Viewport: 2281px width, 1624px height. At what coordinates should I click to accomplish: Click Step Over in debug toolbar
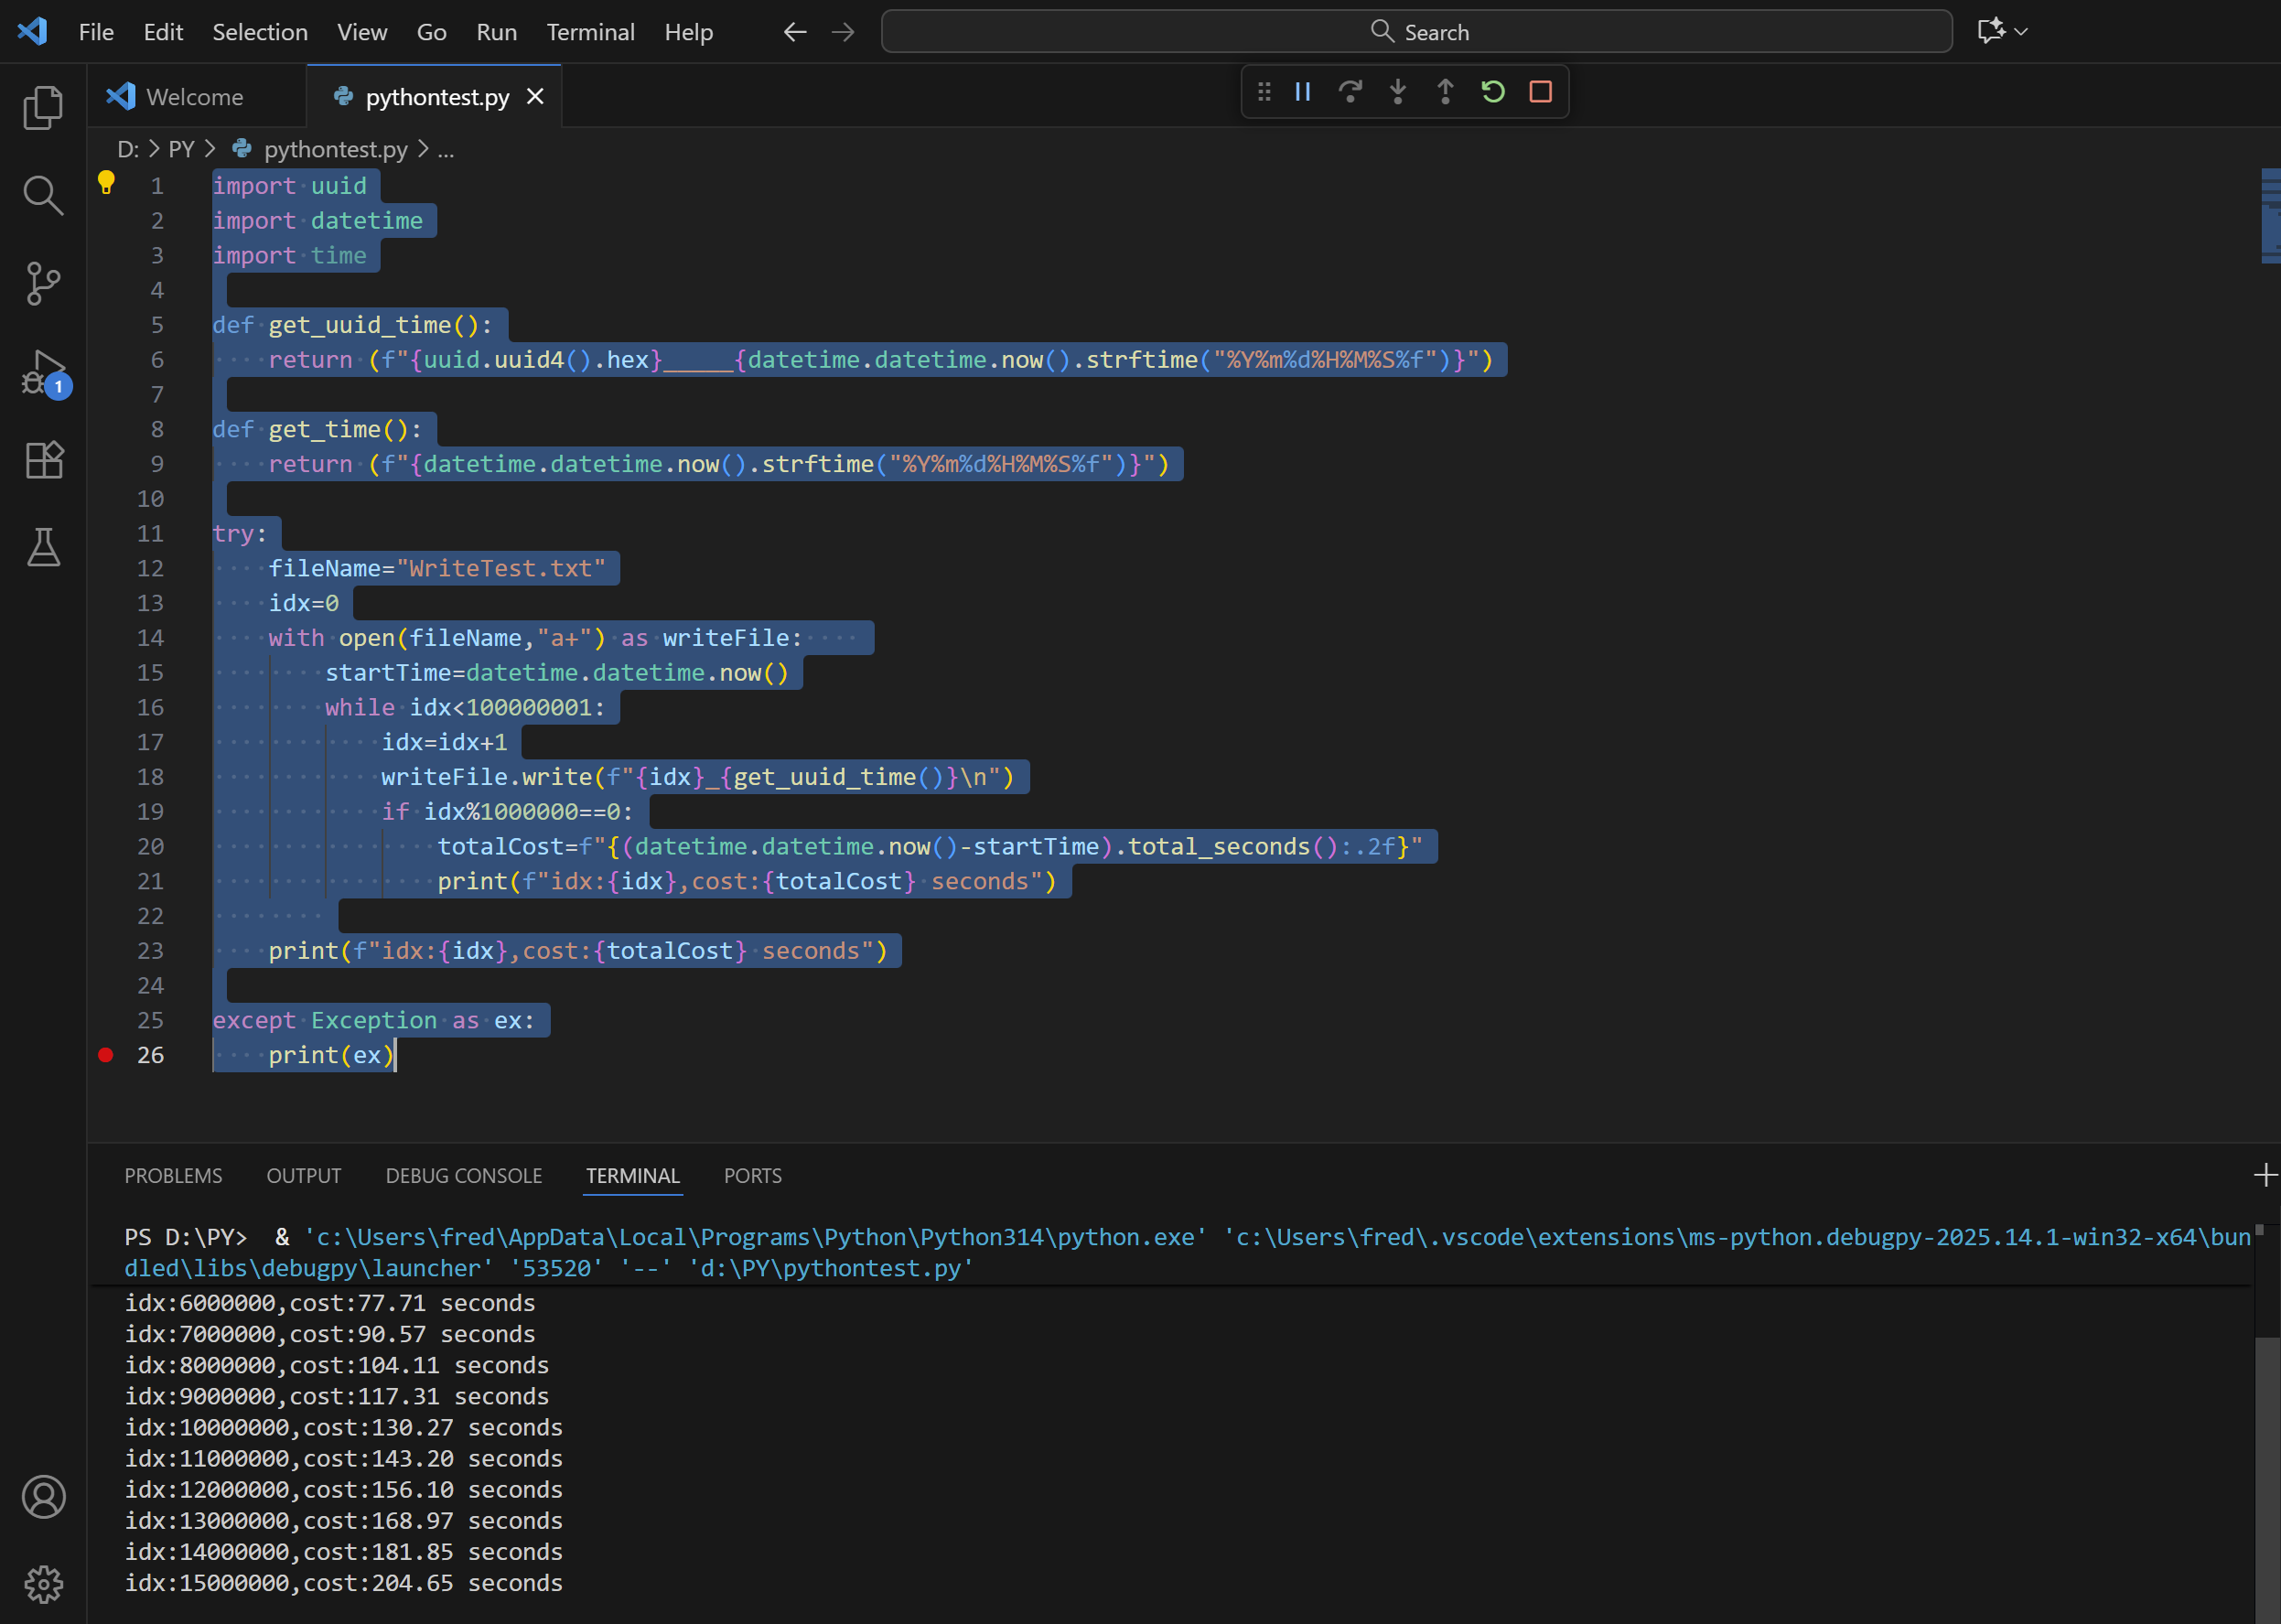pos(1350,92)
